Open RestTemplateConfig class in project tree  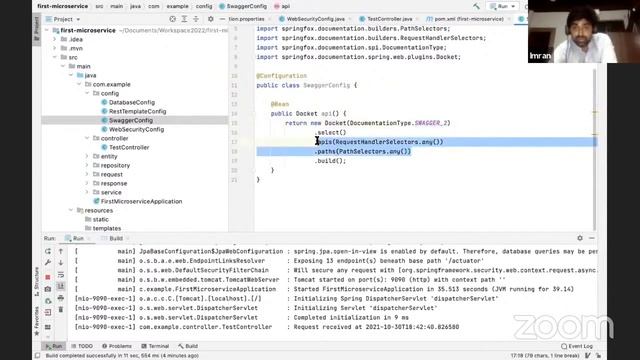point(137,111)
